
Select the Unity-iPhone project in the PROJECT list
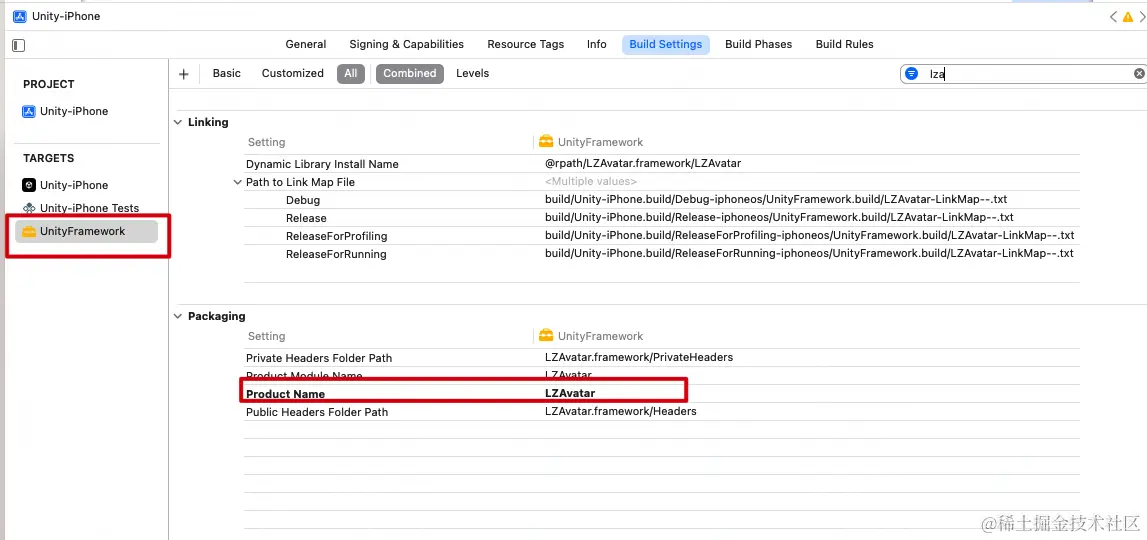(74, 111)
